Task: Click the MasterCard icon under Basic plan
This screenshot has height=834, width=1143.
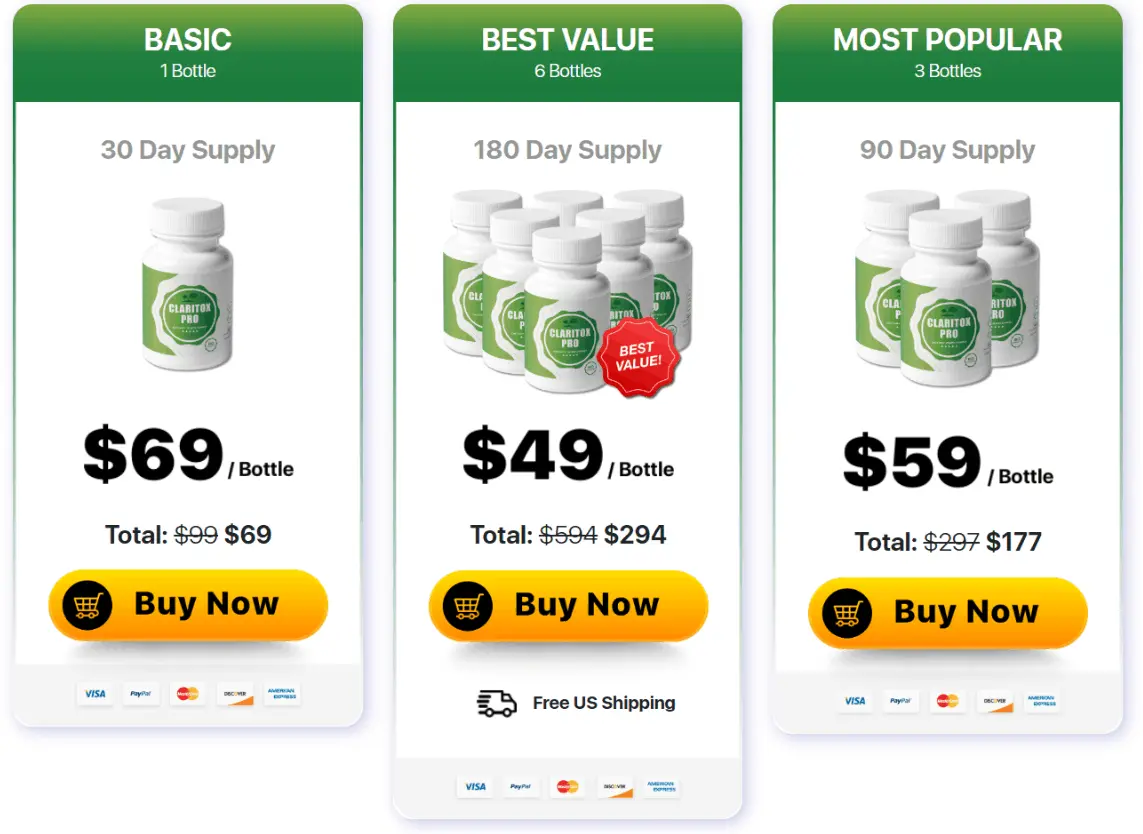Action: point(188,693)
